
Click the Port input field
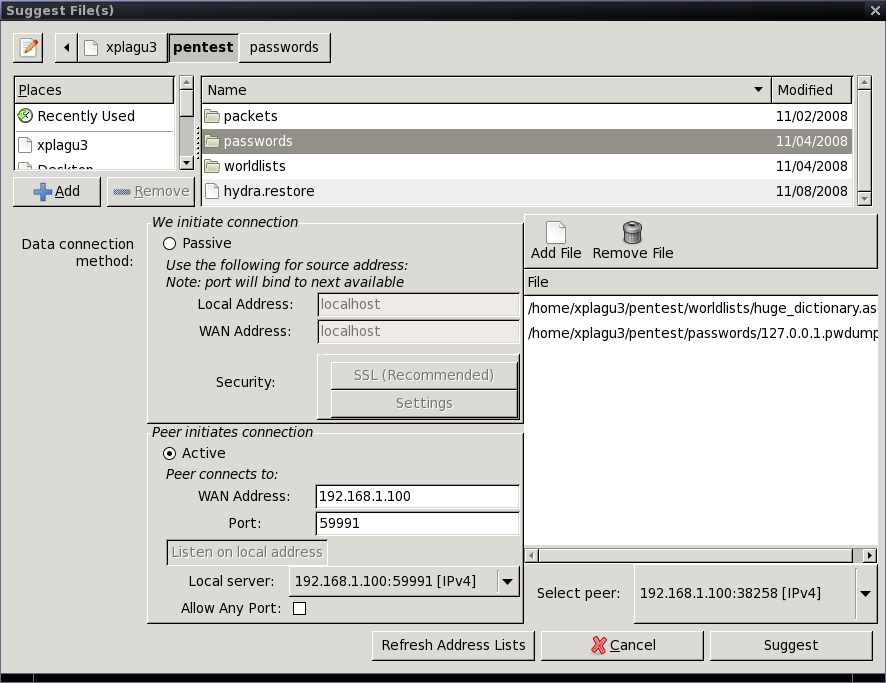pyautogui.click(x=417, y=523)
